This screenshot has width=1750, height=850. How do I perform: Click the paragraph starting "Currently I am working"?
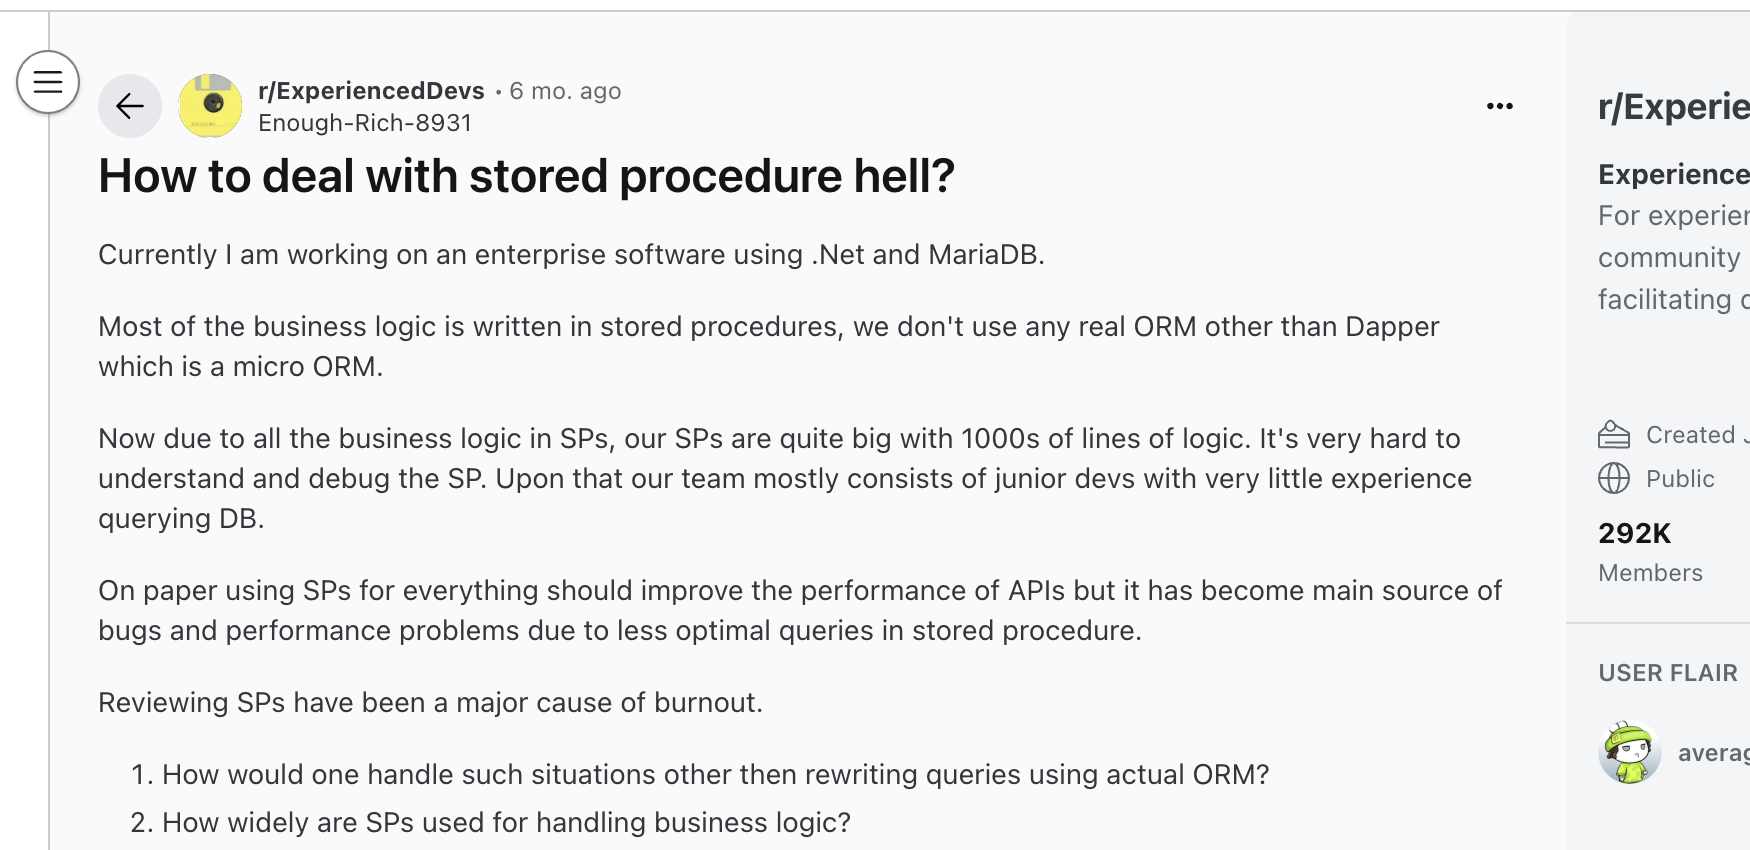tap(571, 255)
